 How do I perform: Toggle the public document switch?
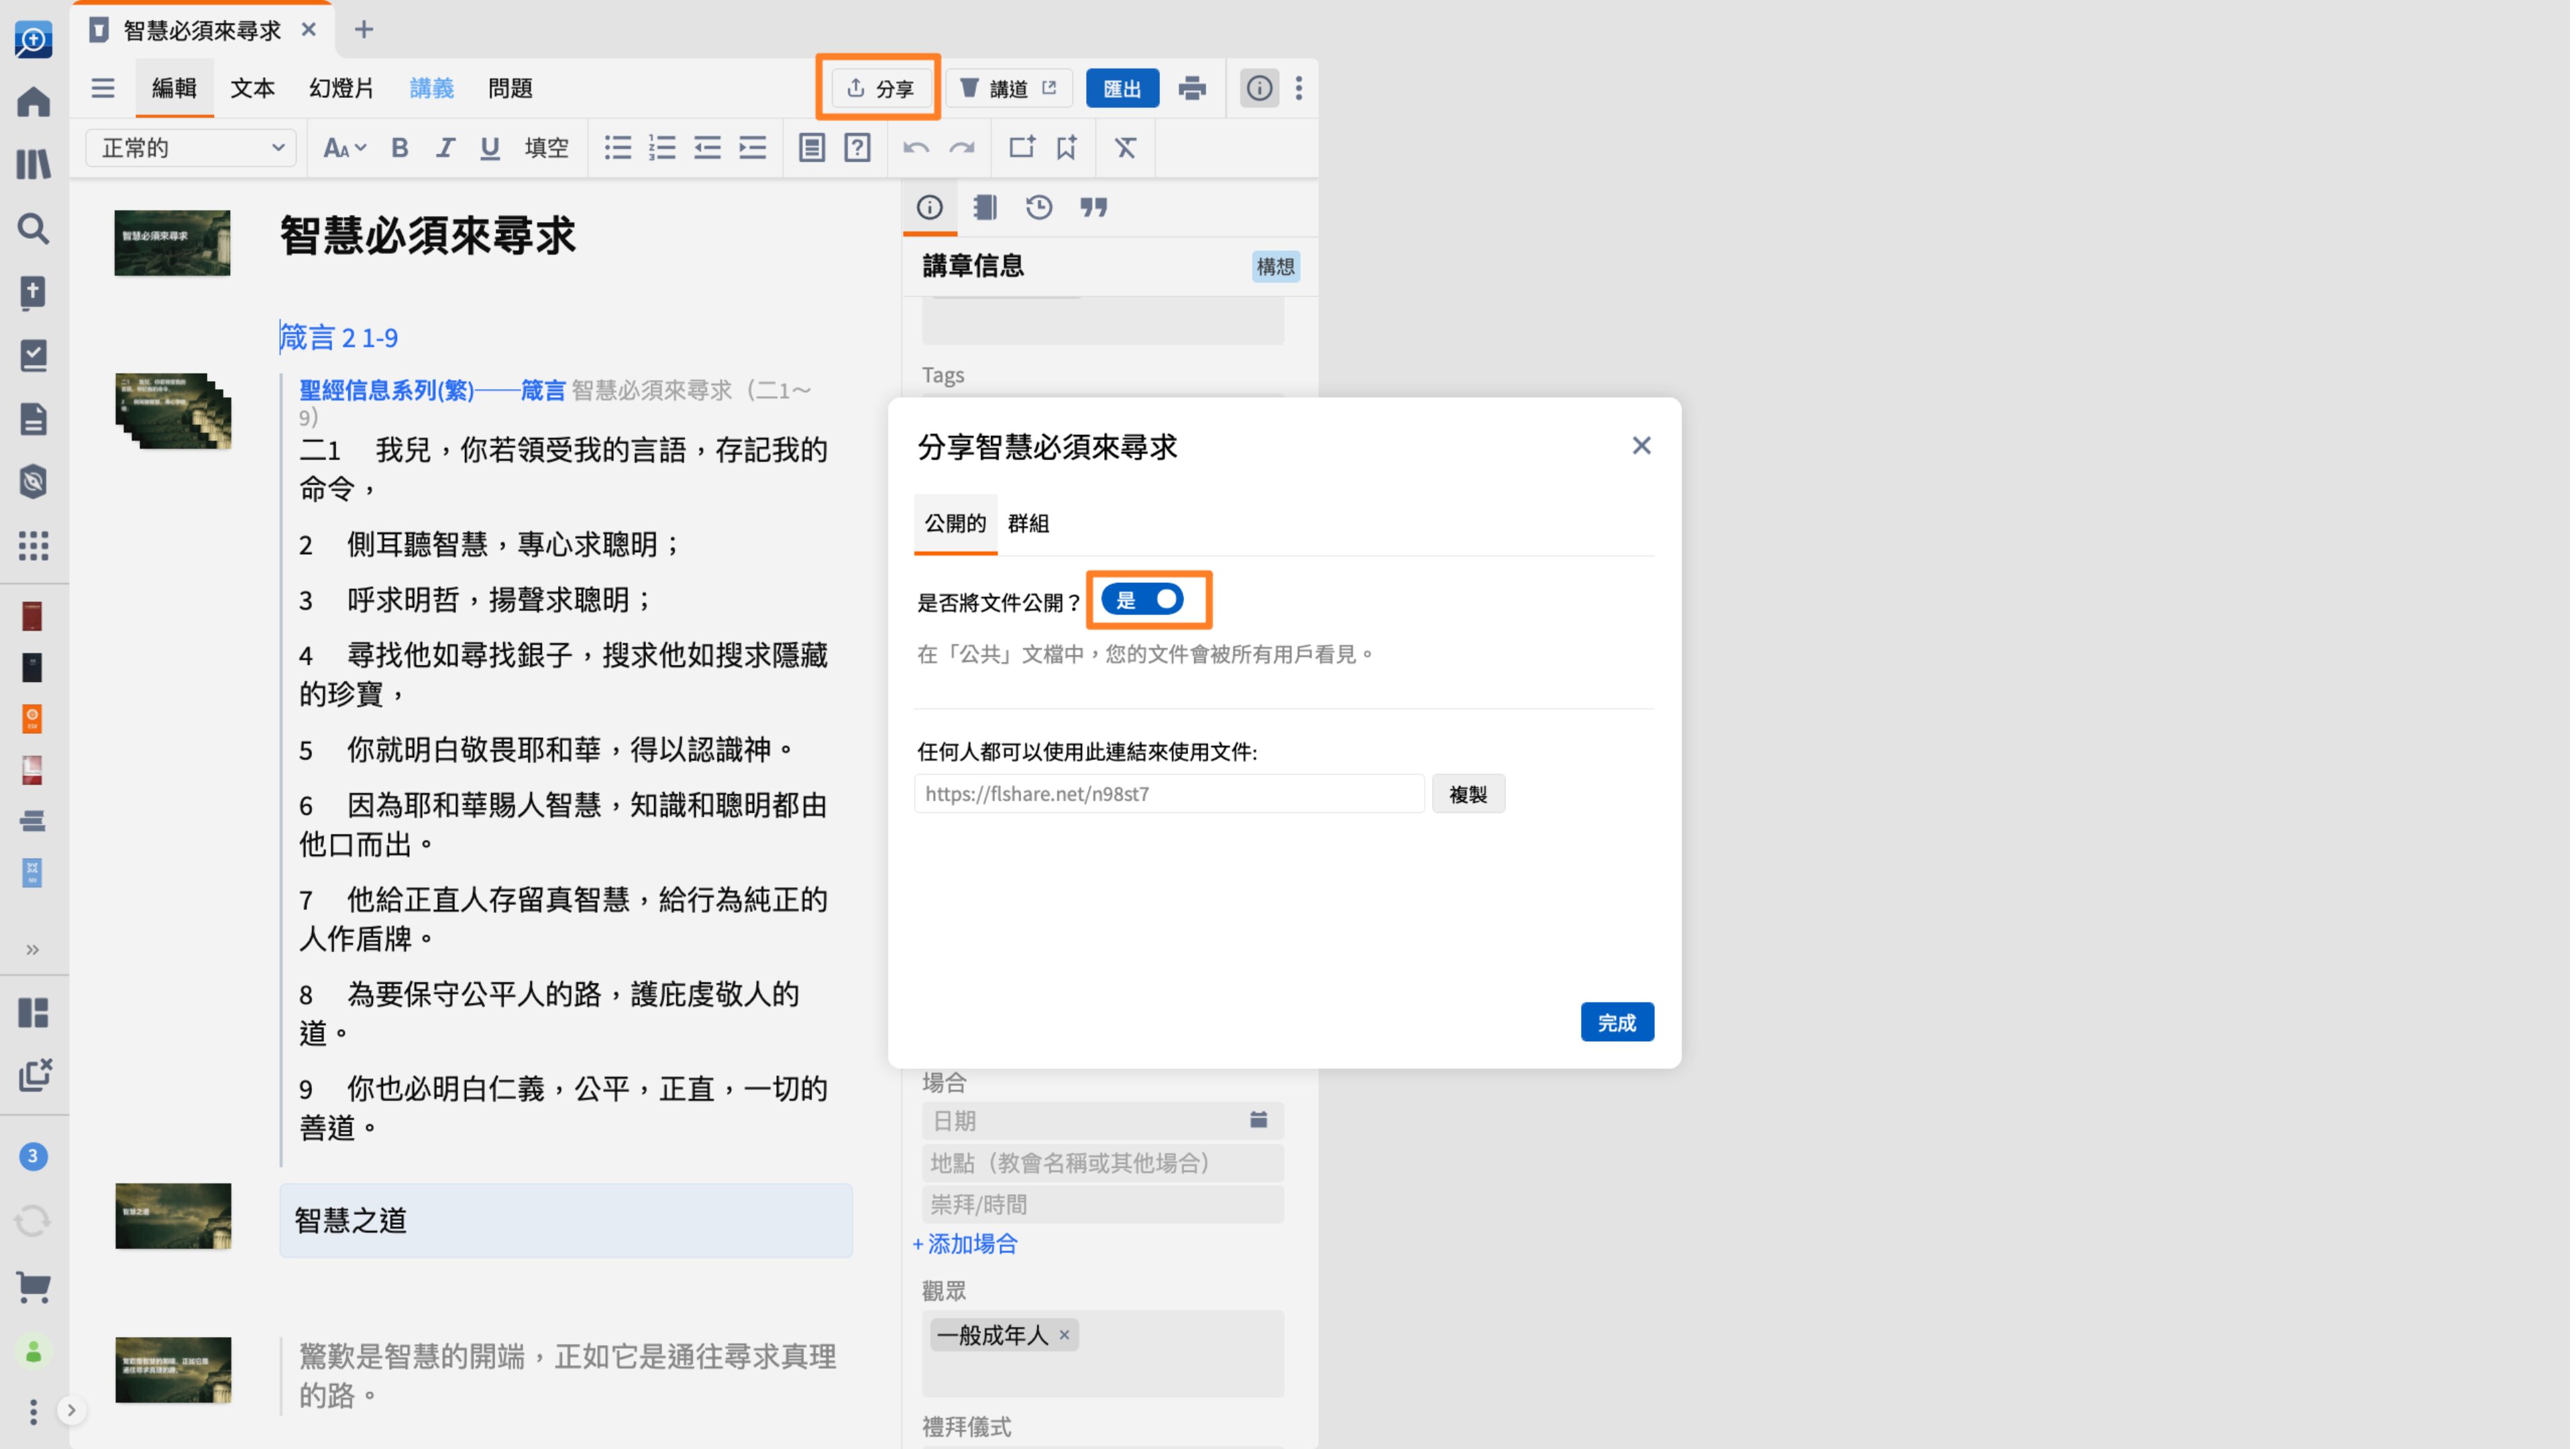click(x=1144, y=600)
